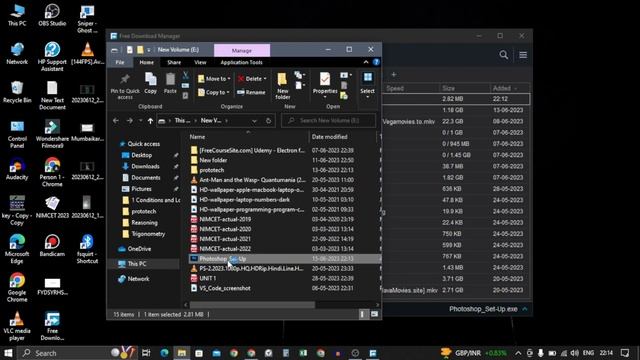
Task: Open Pictures in the navigation pane
Action: [x=137, y=189]
